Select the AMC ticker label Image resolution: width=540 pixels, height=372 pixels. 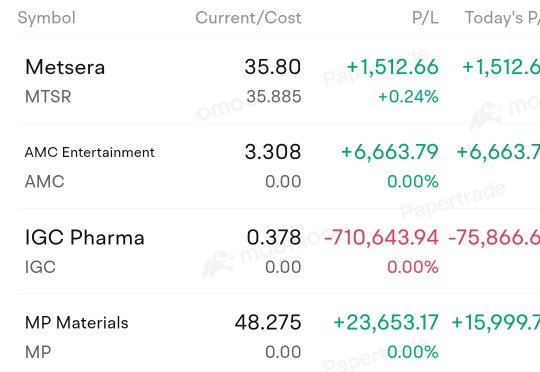point(45,182)
